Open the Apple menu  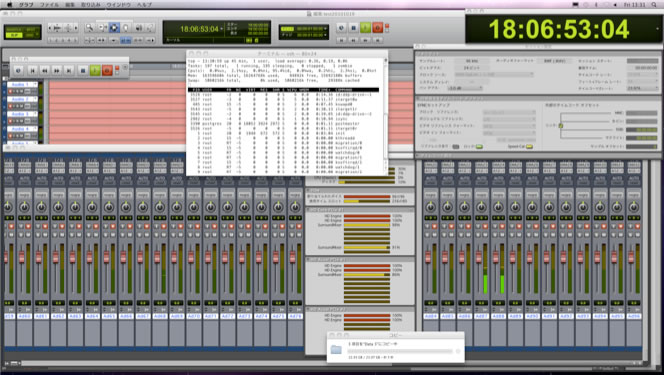[x=9, y=5]
